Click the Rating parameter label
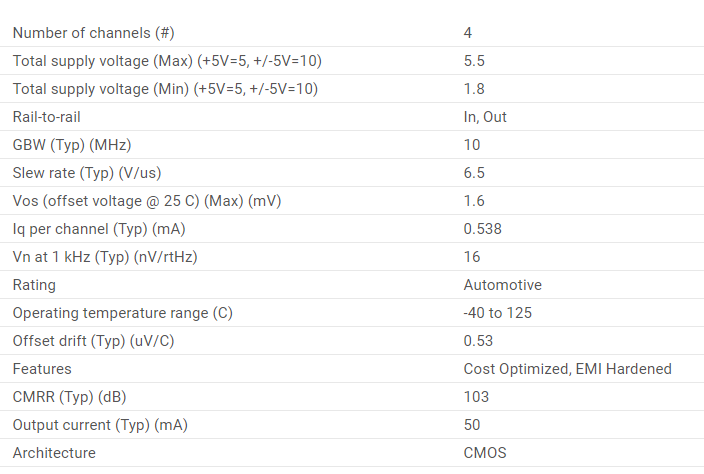 coord(34,285)
